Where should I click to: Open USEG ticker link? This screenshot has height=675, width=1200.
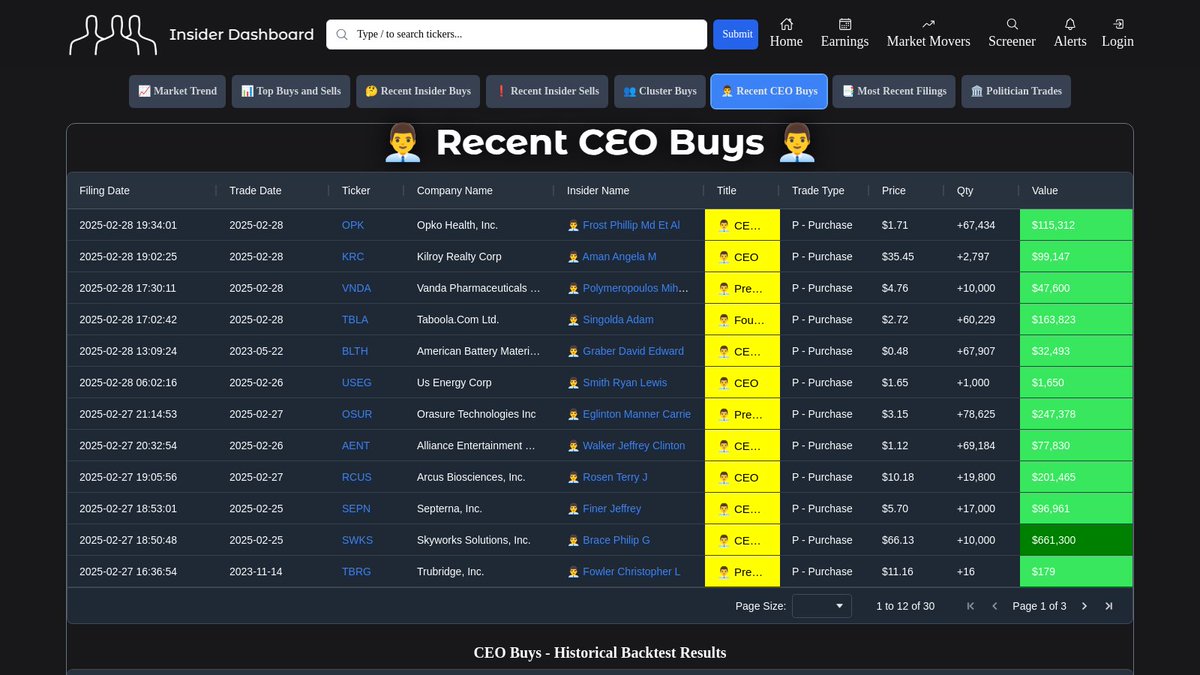coord(356,383)
